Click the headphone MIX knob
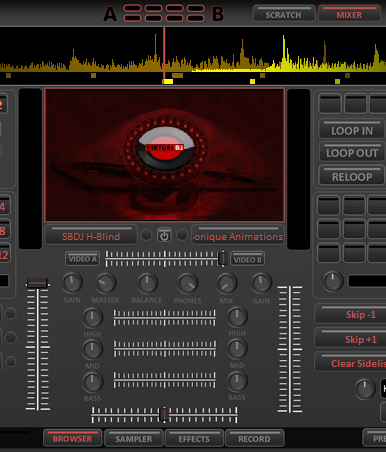Image resolution: width=386 pixels, height=452 pixels. pos(227,283)
